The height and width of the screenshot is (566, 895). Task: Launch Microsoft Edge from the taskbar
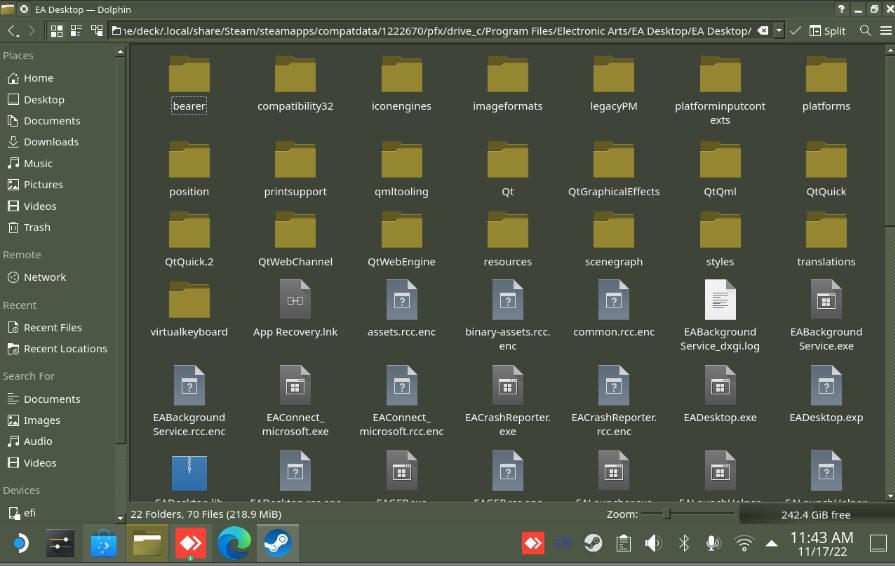coord(233,544)
